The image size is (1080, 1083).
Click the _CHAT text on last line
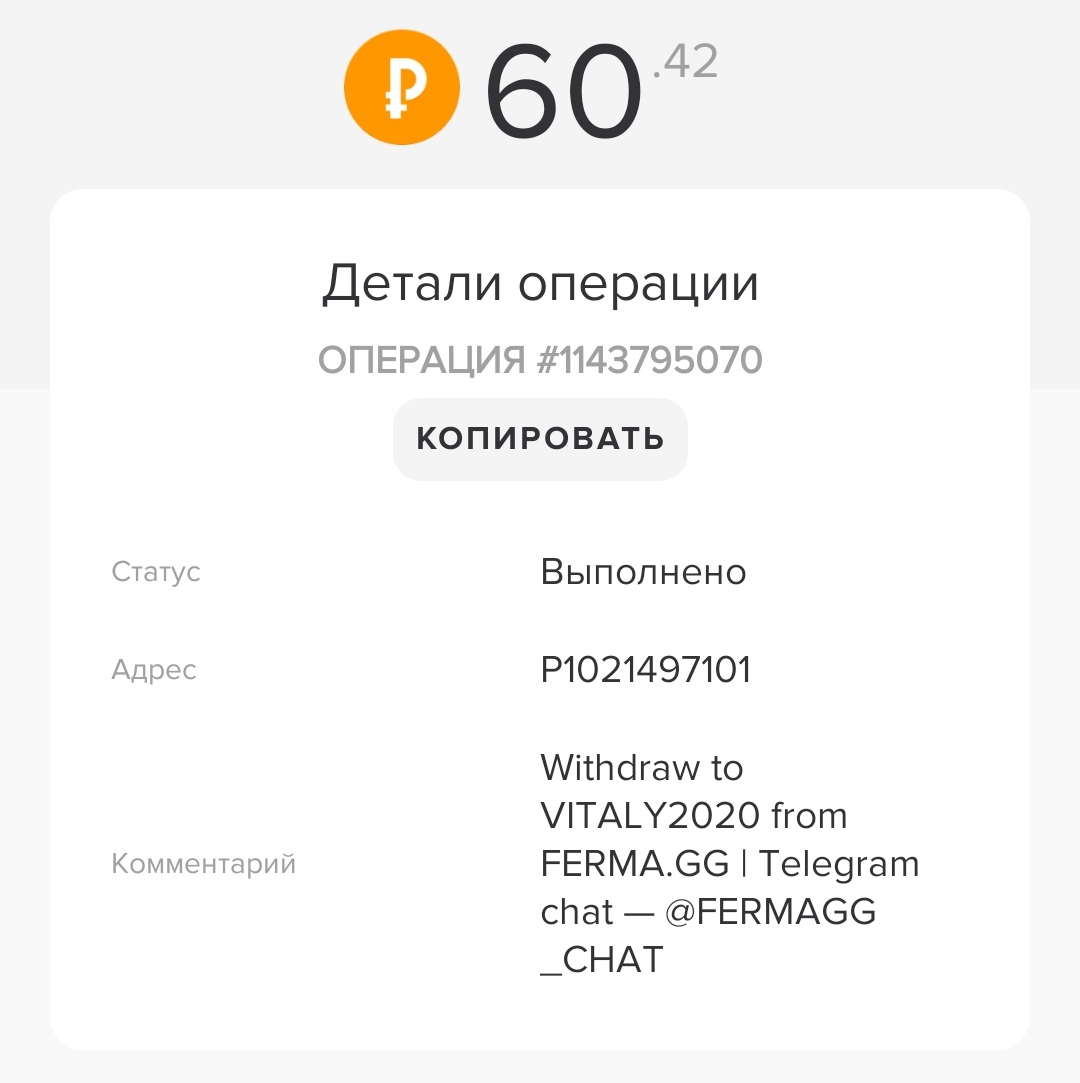[601, 959]
